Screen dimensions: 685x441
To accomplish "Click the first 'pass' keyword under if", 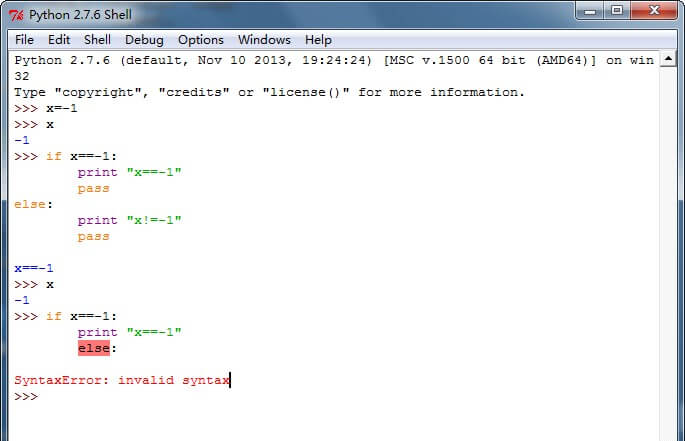I will 93,189.
